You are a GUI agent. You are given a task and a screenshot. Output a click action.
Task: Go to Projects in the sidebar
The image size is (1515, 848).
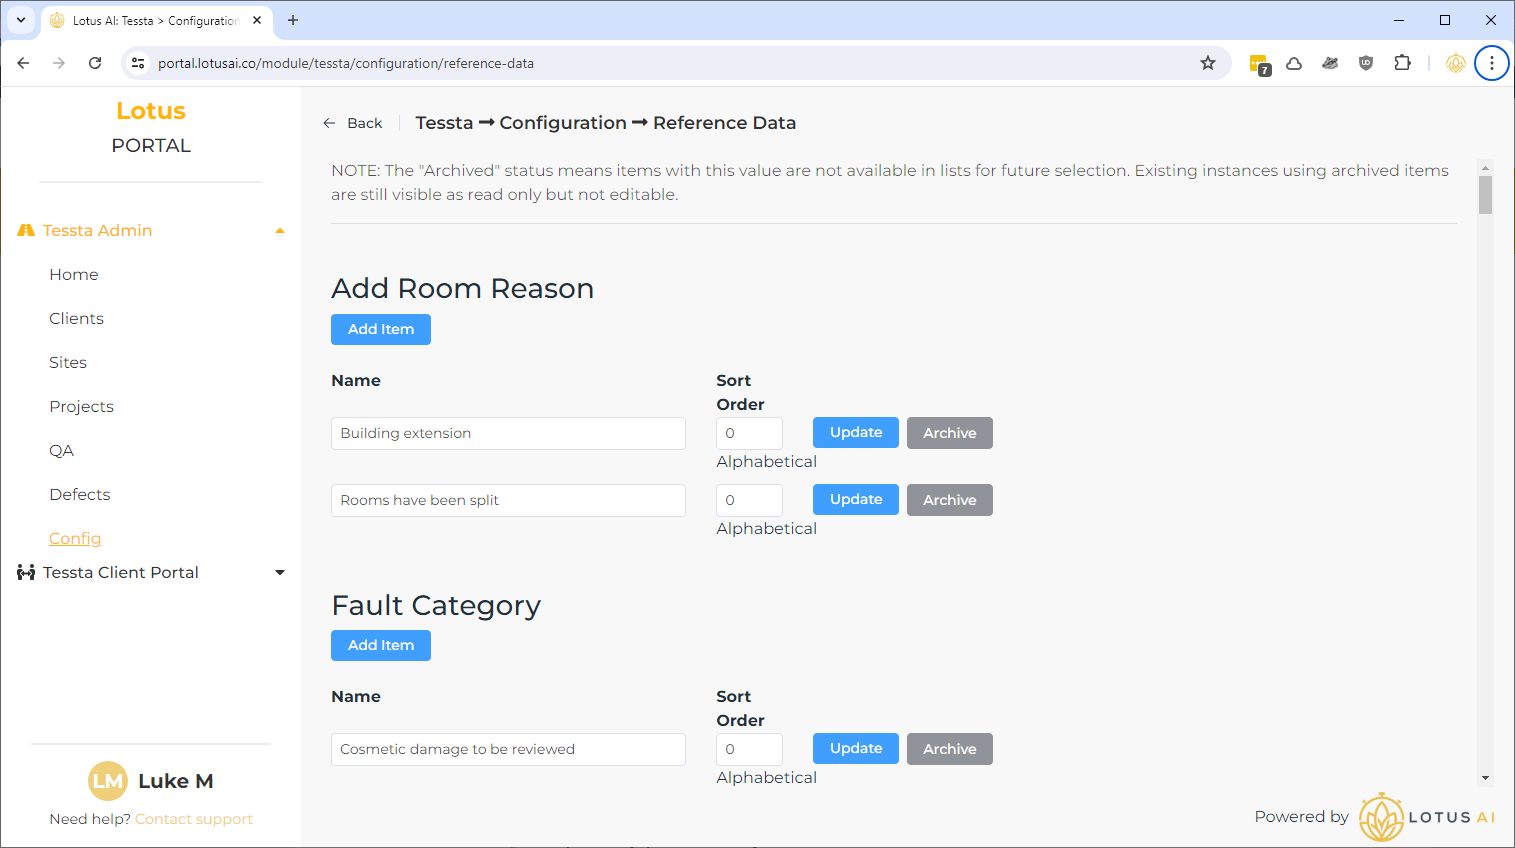81,406
